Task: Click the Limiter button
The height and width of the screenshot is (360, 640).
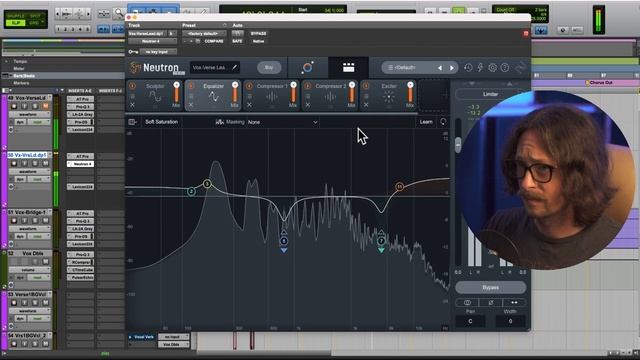Action: (x=491, y=94)
